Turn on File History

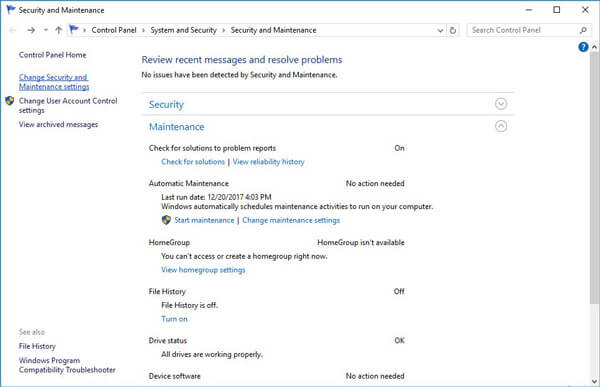pyautogui.click(x=174, y=319)
